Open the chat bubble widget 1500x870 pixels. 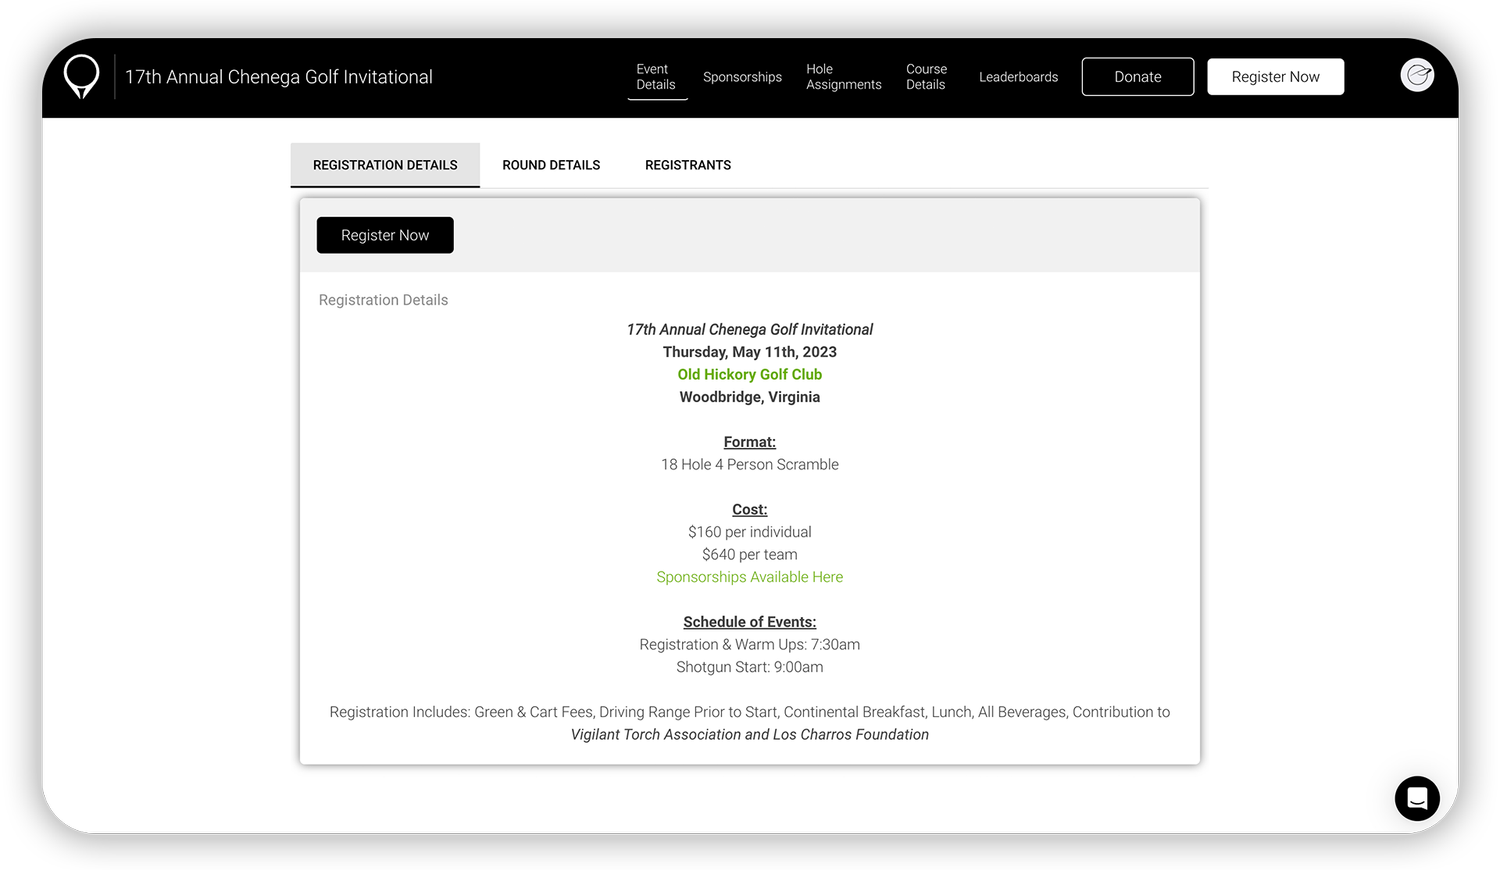[x=1416, y=798]
